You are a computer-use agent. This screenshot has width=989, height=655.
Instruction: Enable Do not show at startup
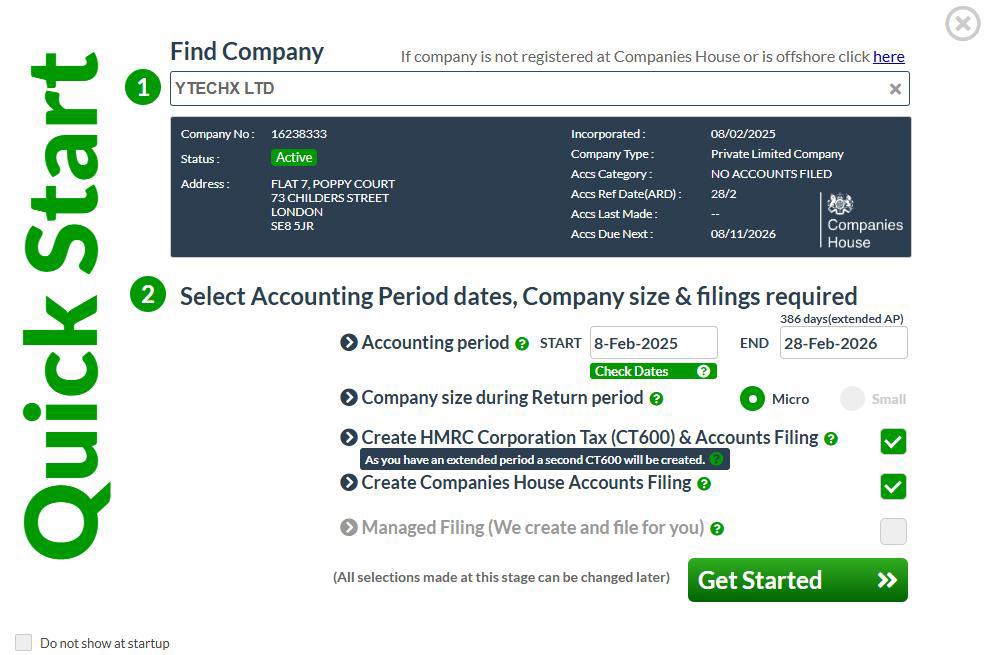coord(23,642)
